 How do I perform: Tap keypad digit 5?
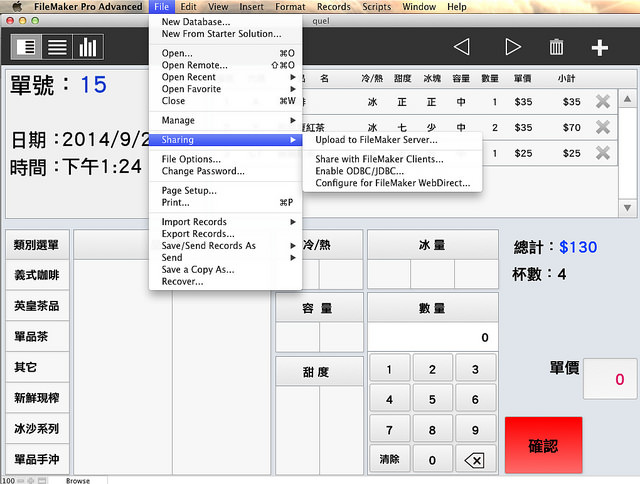coord(432,400)
